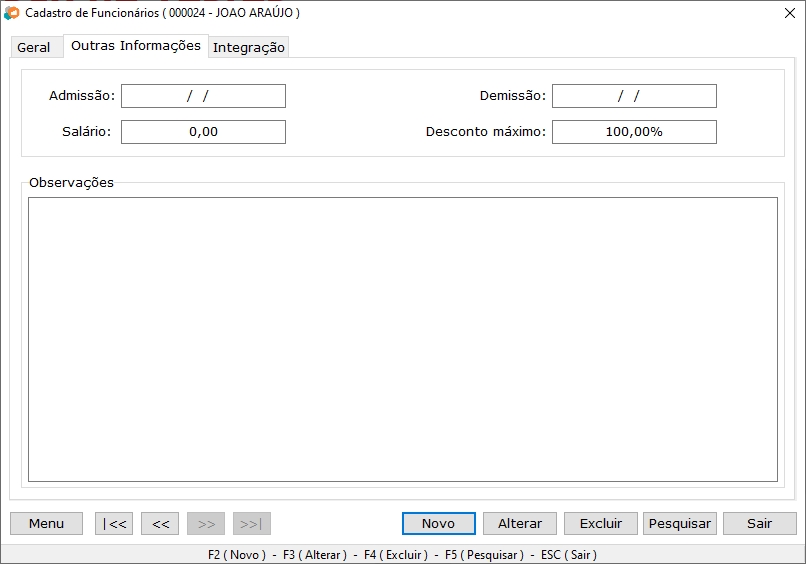
Task: Click the app icon in the title bar
Action: point(12,13)
